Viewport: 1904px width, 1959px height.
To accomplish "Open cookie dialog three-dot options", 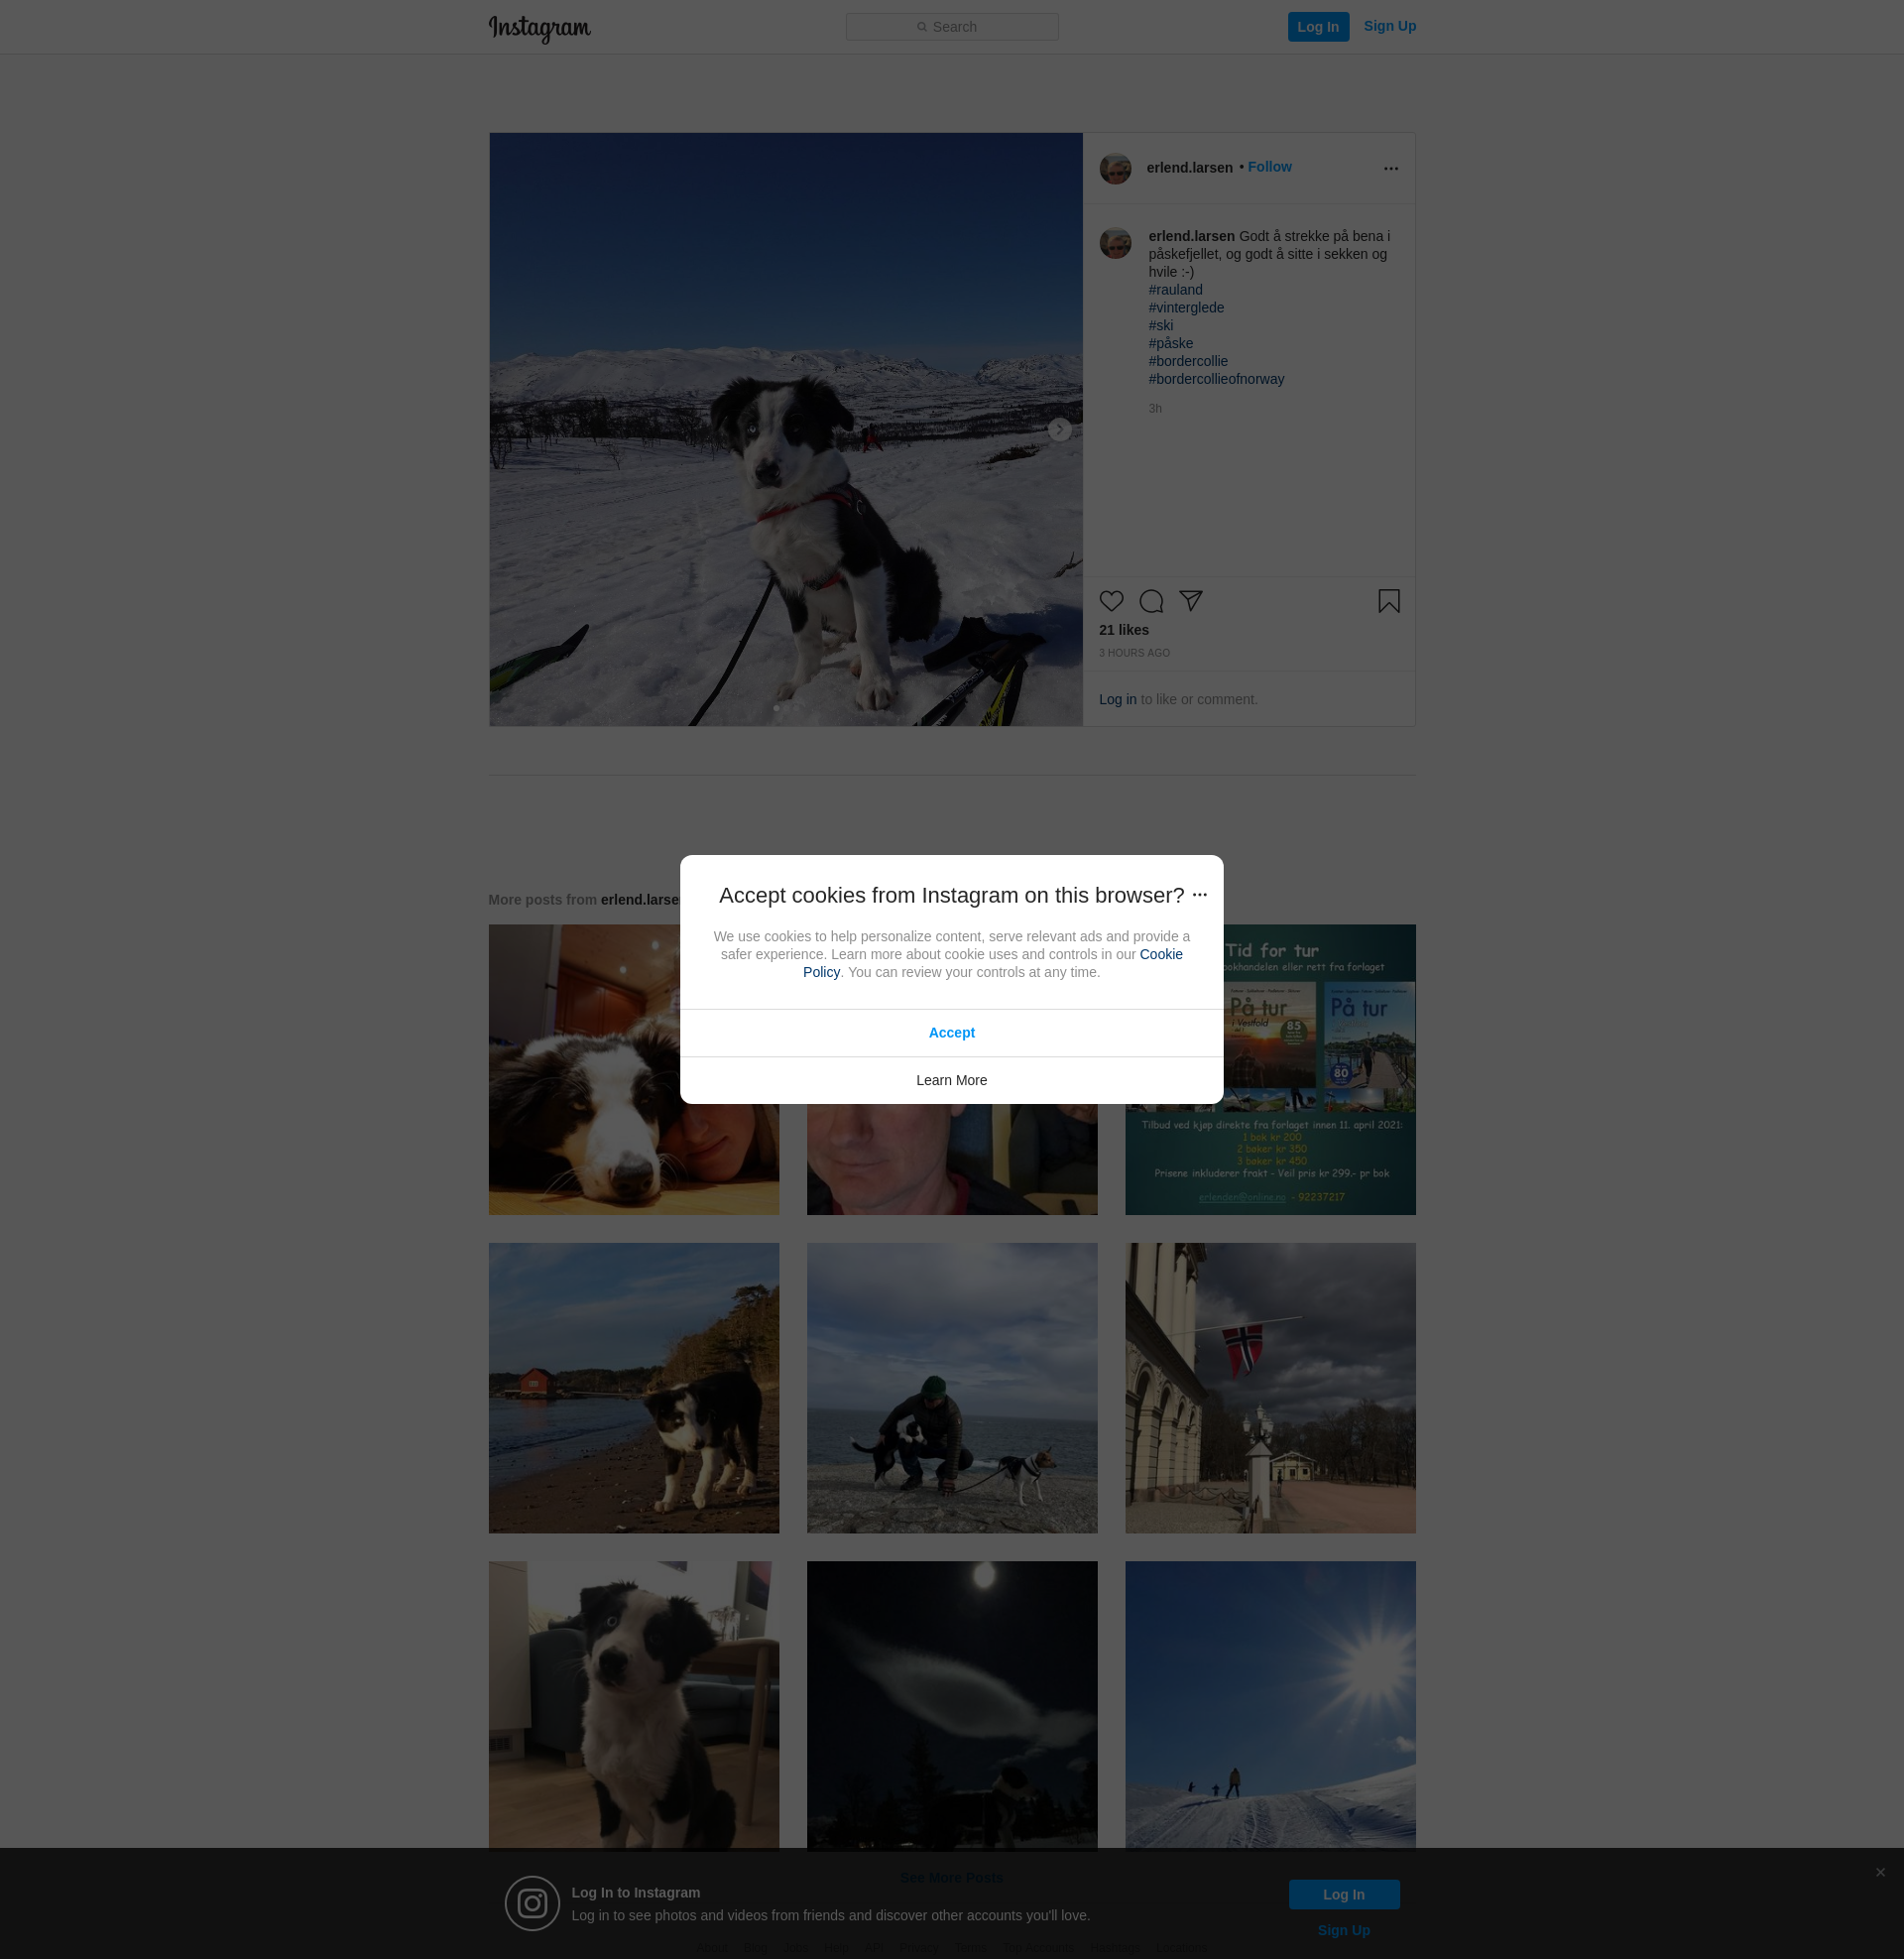I will pos(1200,895).
